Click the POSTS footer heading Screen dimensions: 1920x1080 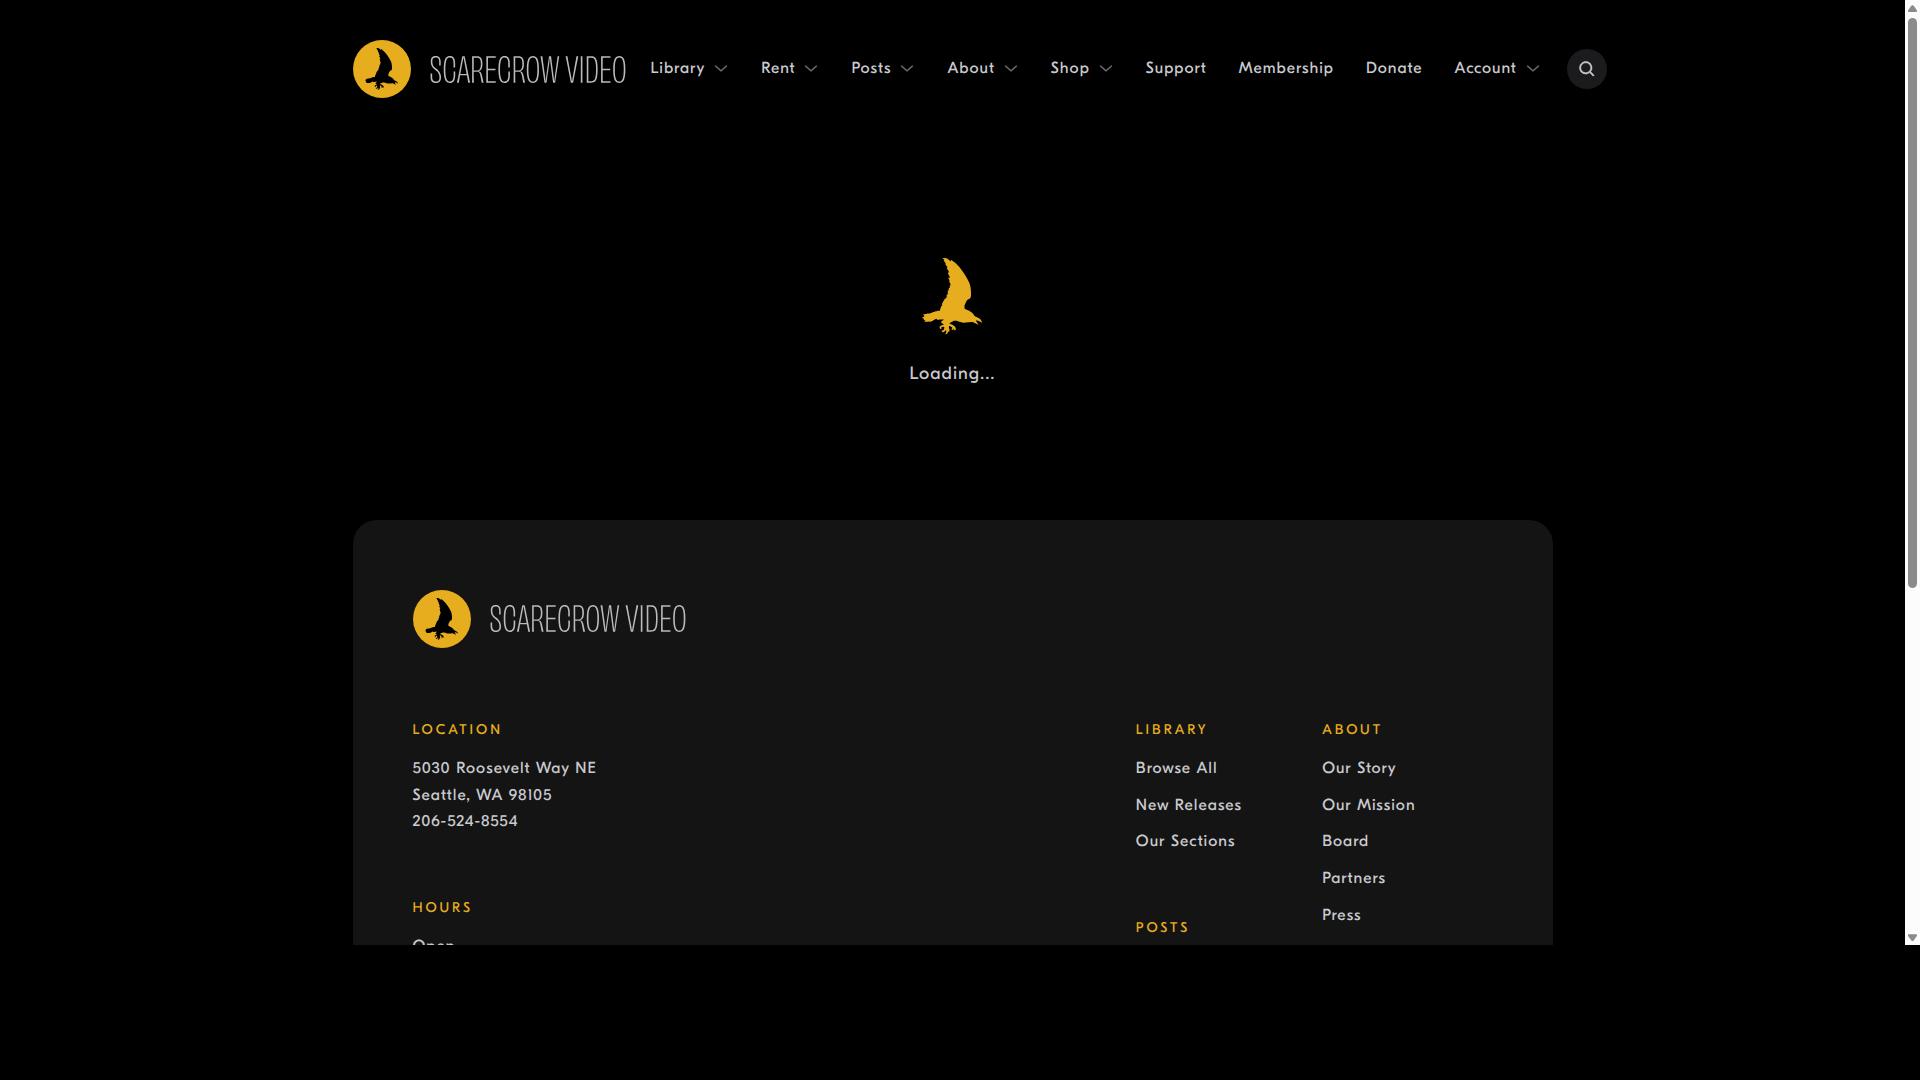point(1162,927)
